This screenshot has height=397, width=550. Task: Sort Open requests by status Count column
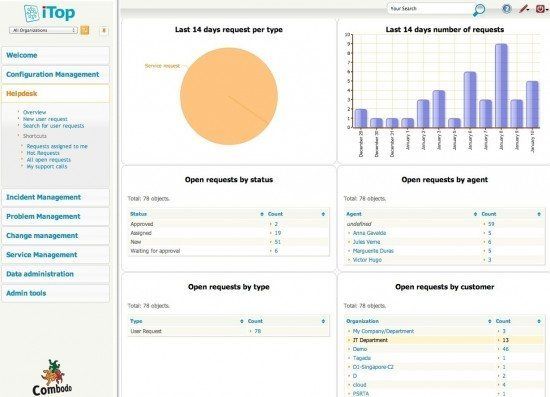[x=275, y=214]
